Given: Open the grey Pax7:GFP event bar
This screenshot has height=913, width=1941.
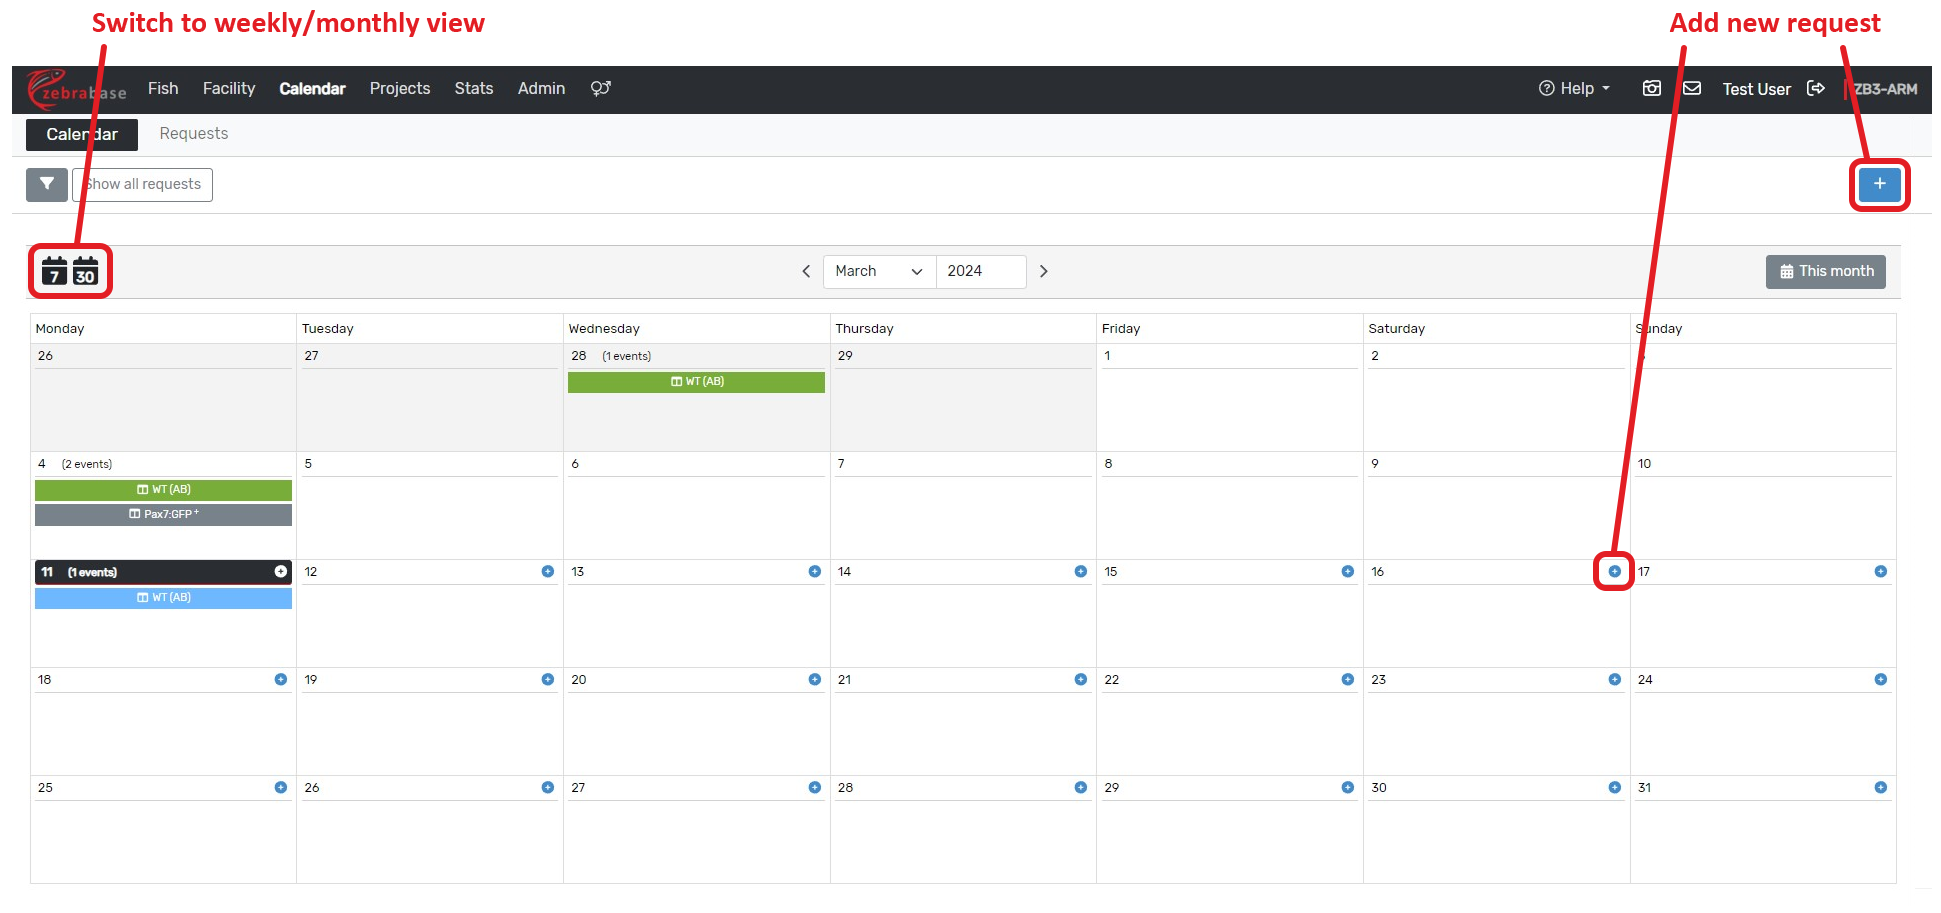Looking at the screenshot, I should (163, 514).
